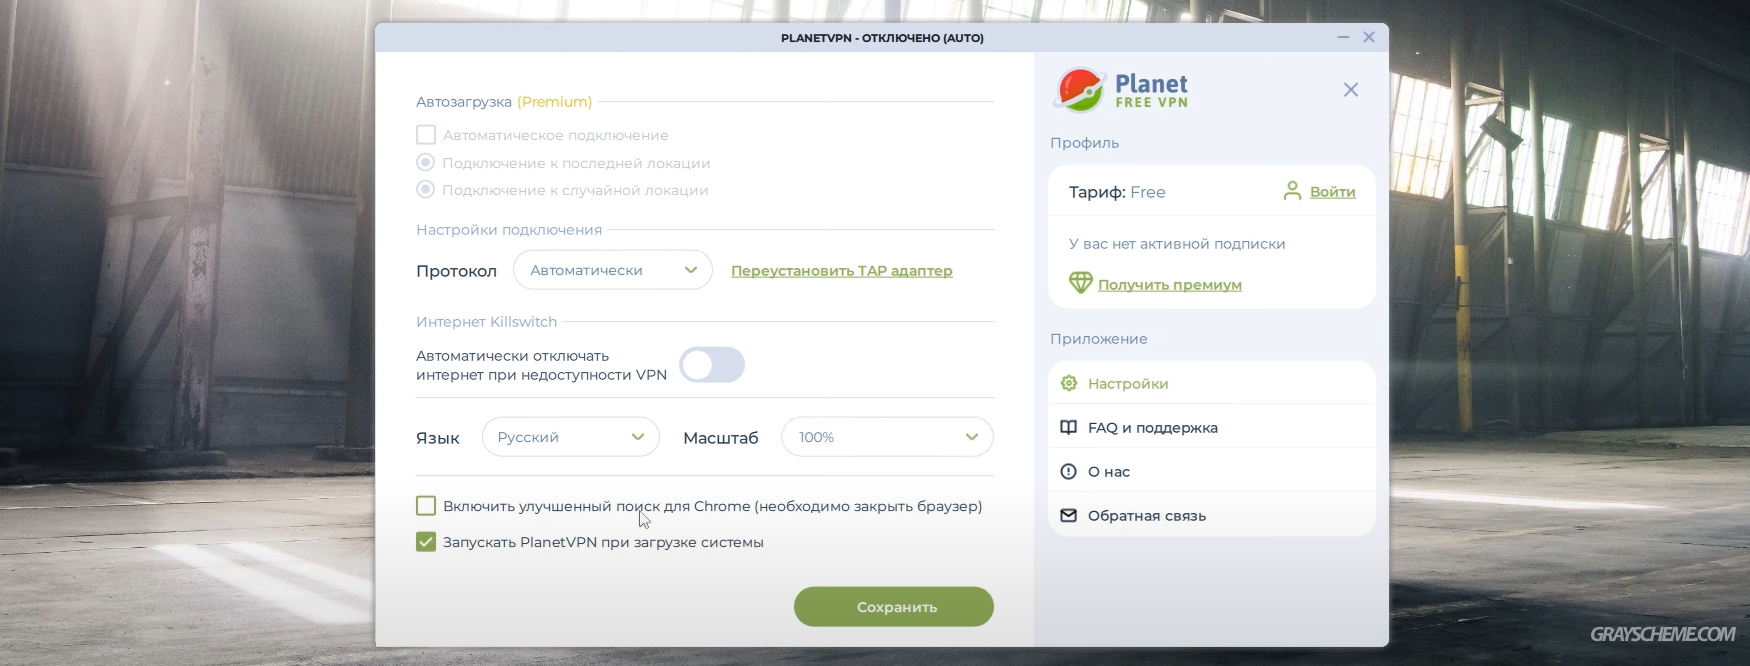Image resolution: width=1750 pixels, height=666 pixels.
Task: Open the Язык dropdown showing Русский
Action: pyautogui.click(x=571, y=437)
